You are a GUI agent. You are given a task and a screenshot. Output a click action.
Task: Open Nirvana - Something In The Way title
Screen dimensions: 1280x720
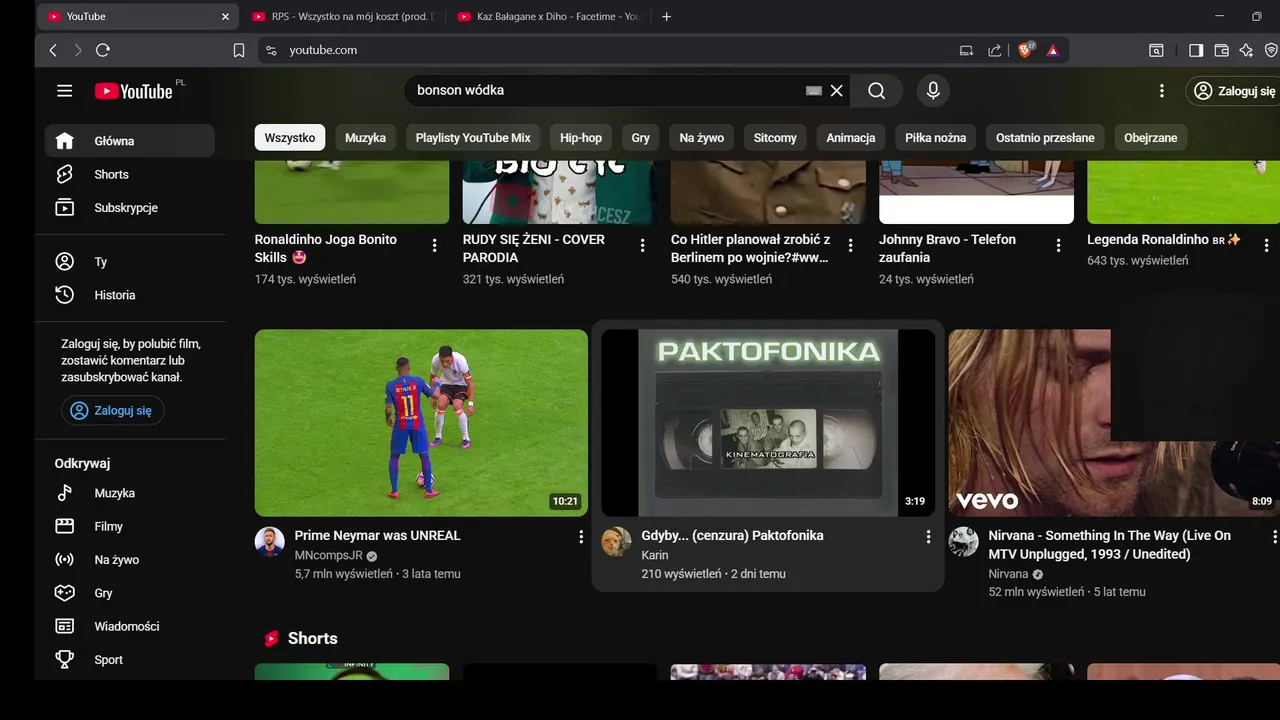click(x=1110, y=545)
